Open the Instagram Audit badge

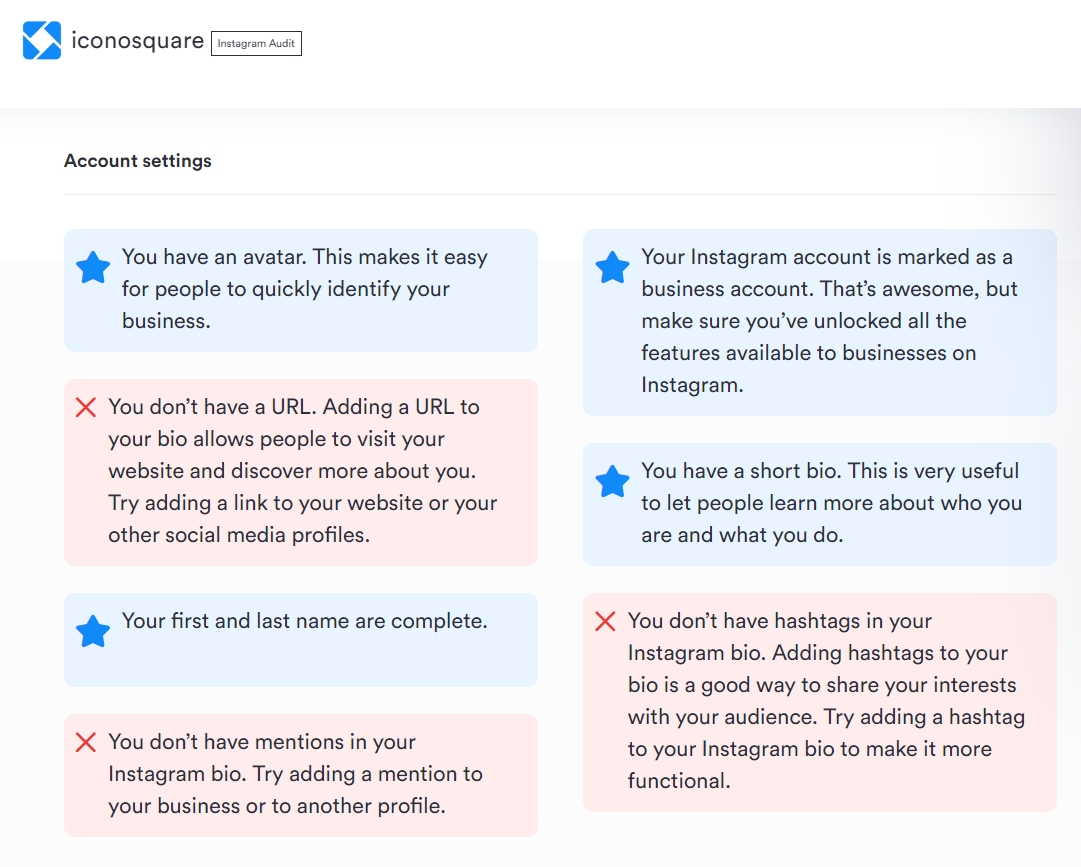(256, 43)
